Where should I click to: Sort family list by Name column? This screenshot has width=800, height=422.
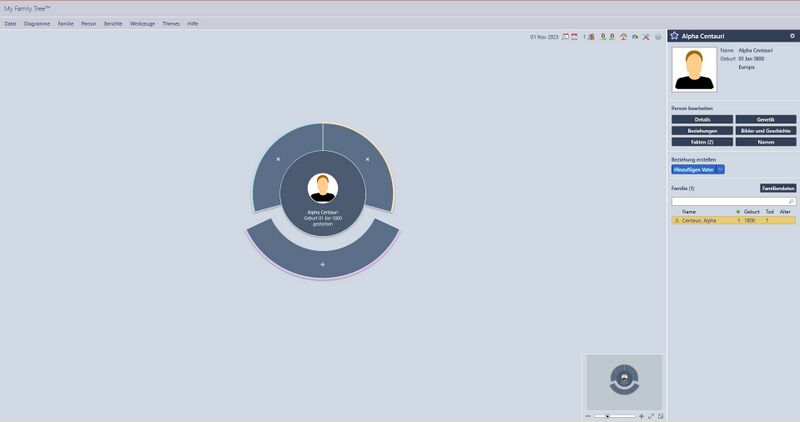pos(689,212)
